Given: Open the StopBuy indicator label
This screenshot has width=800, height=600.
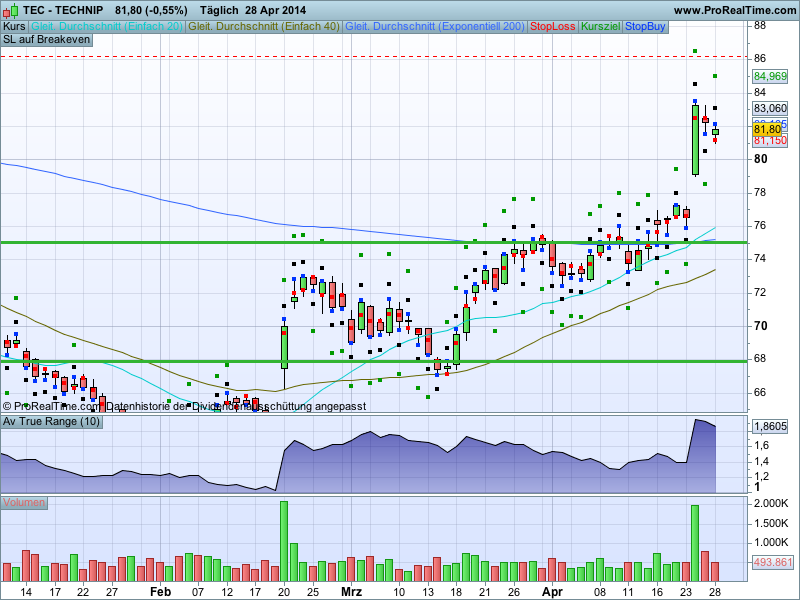Looking at the screenshot, I should 645,27.
